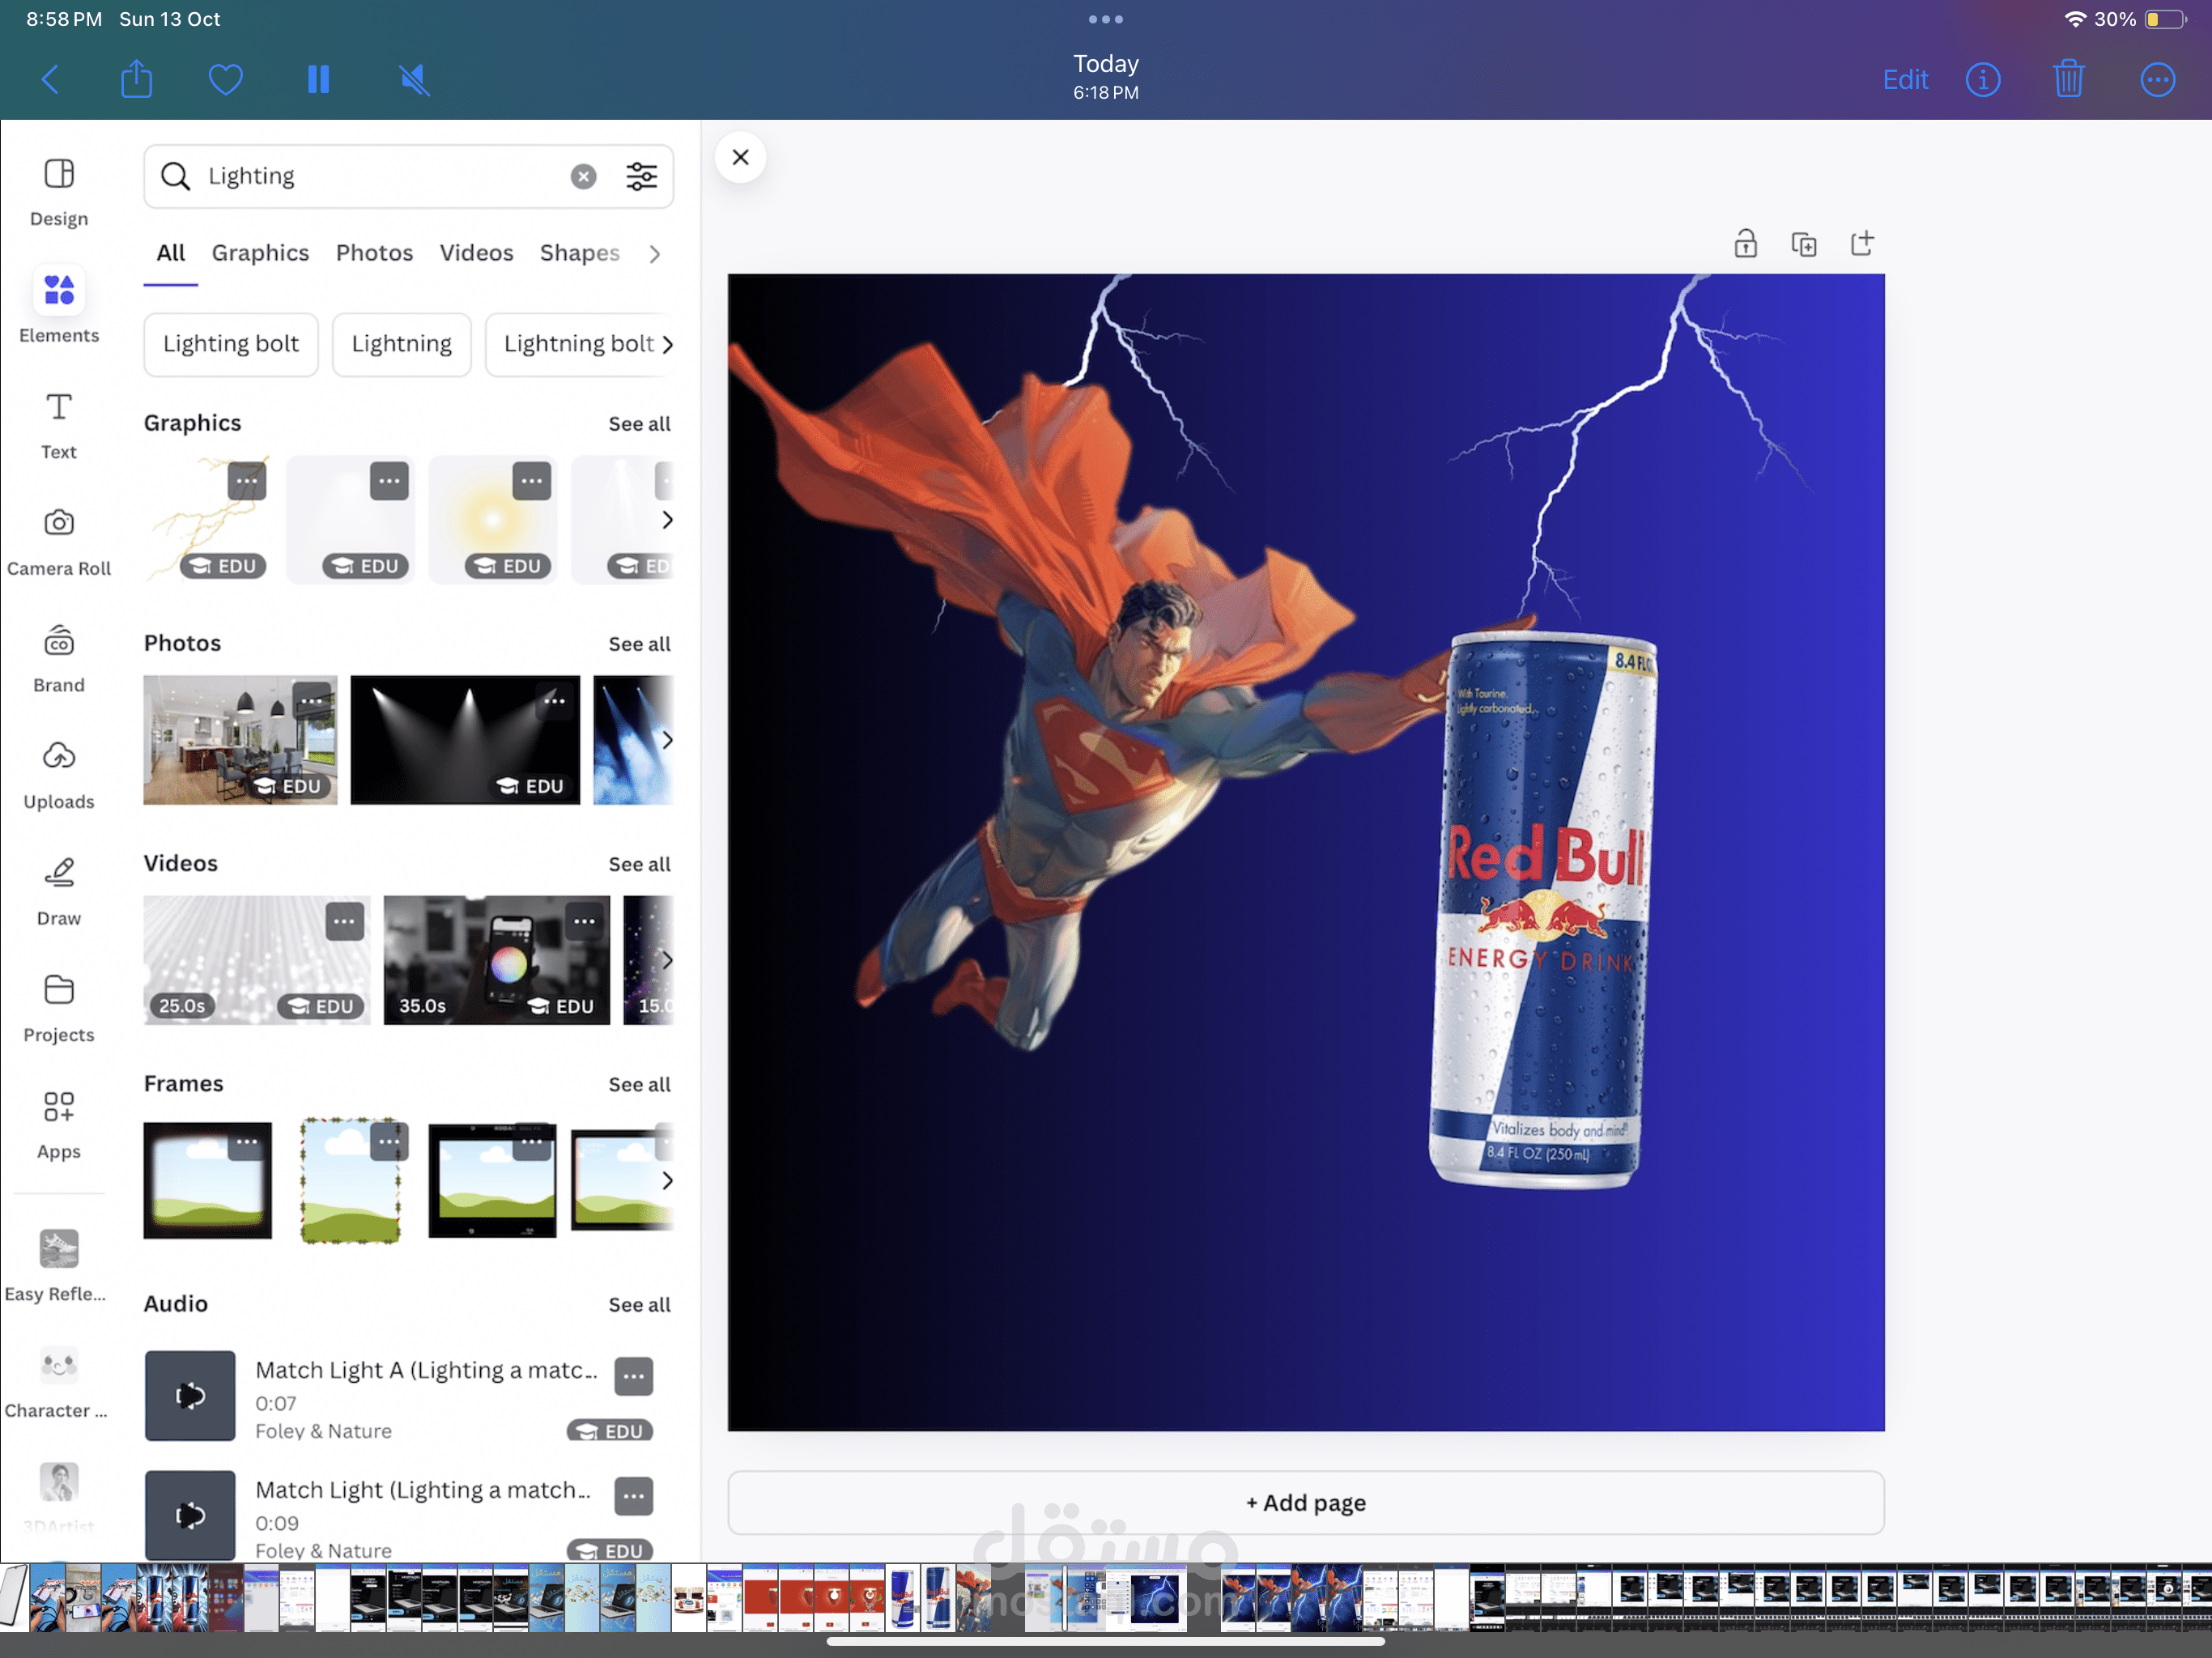The height and width of the screenshot is (1658, 2212).
Task: Click the search filter sliders icon
Action: pyautogui.click(x=641, y=176)
